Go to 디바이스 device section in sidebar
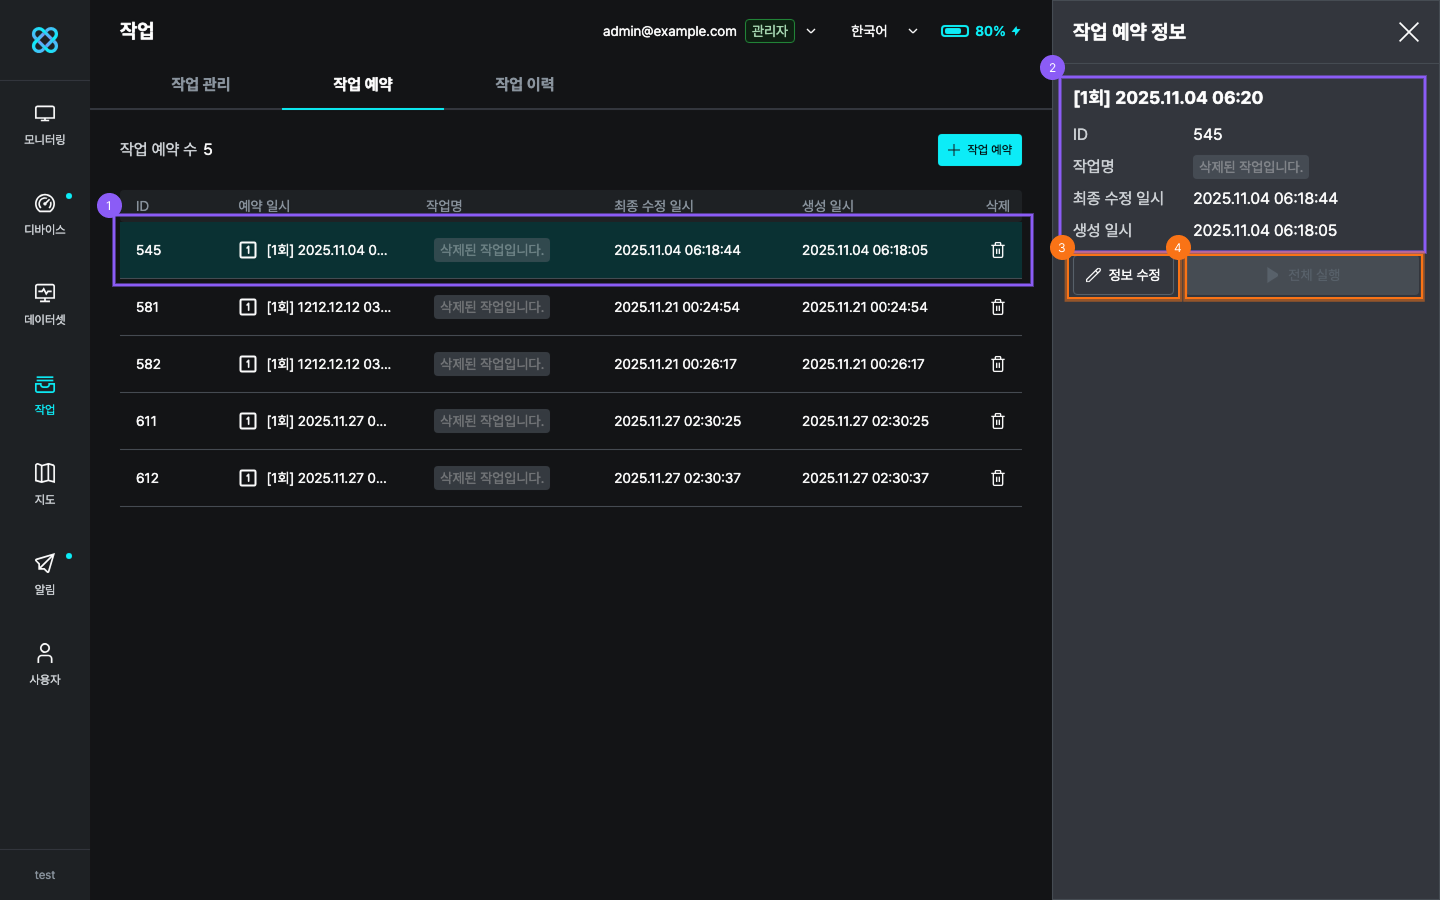The height and width of the screenshot is (900, 1440). pos(45,215)
